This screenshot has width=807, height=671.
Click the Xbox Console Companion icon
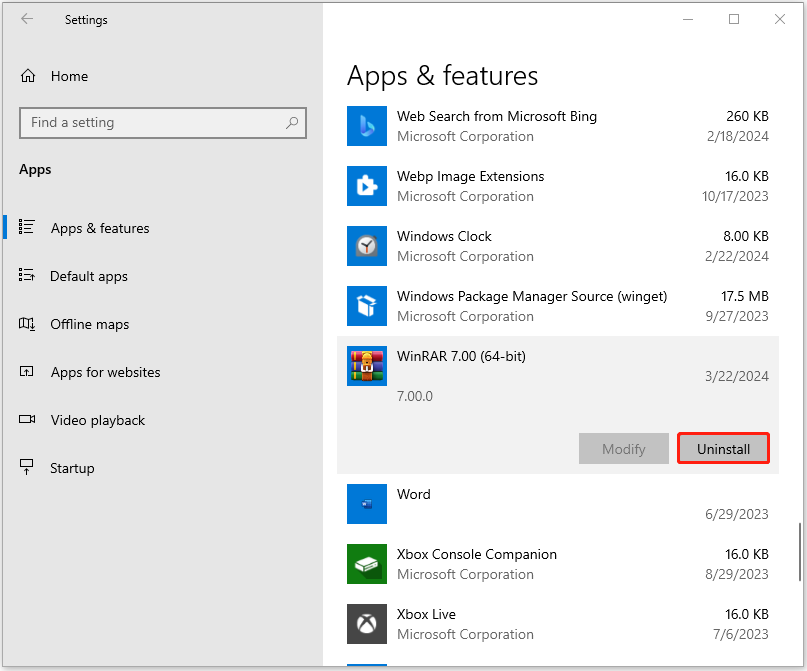(366, 564)
